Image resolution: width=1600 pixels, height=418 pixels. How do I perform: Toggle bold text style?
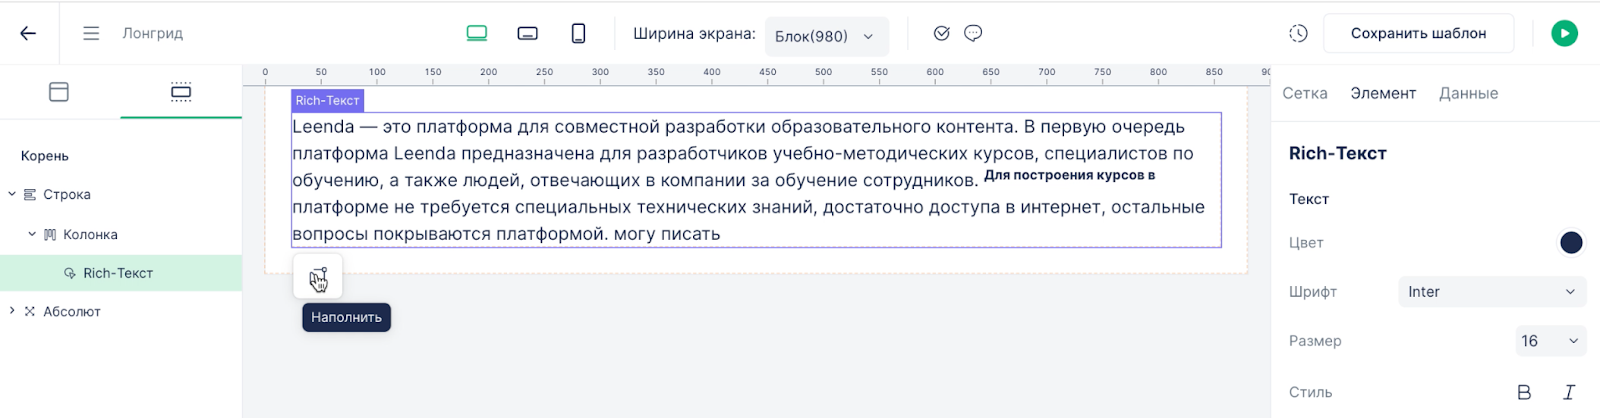[1524, 392]
